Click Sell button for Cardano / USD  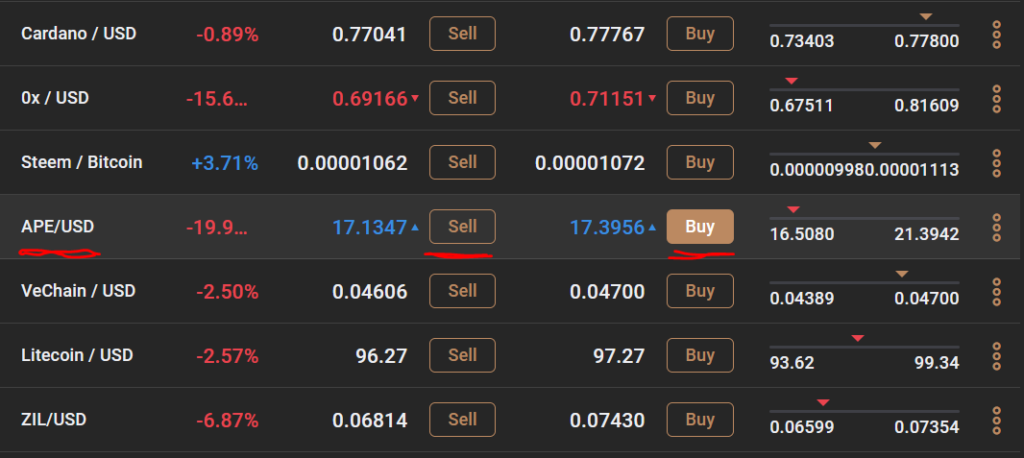click(462, 33)
